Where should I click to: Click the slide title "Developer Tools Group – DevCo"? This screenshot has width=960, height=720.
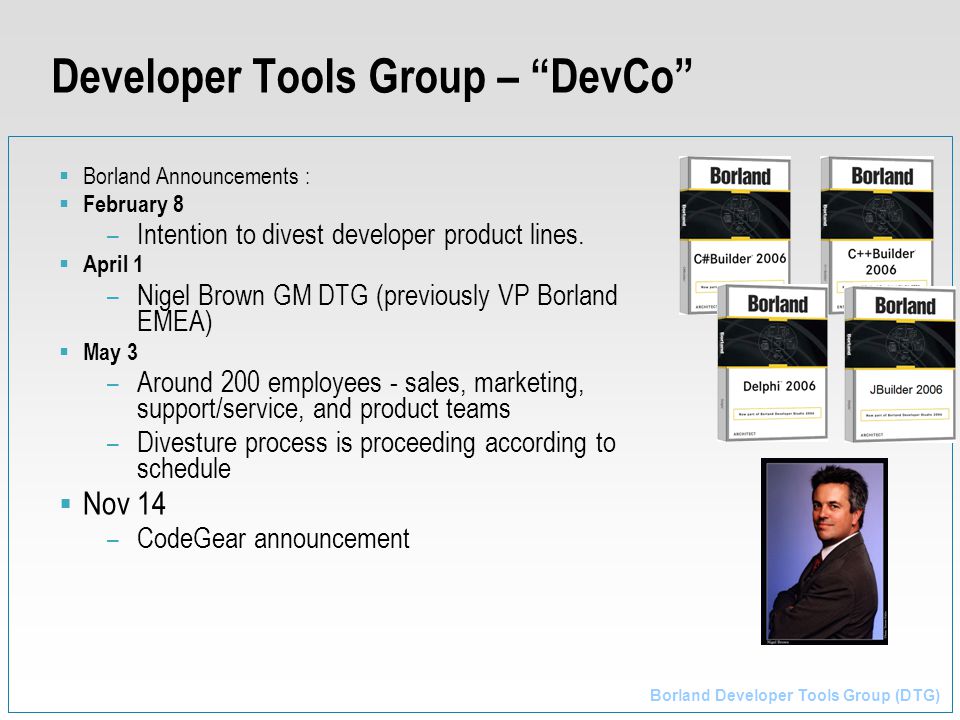pyautogui.click(x=372, y=76)
